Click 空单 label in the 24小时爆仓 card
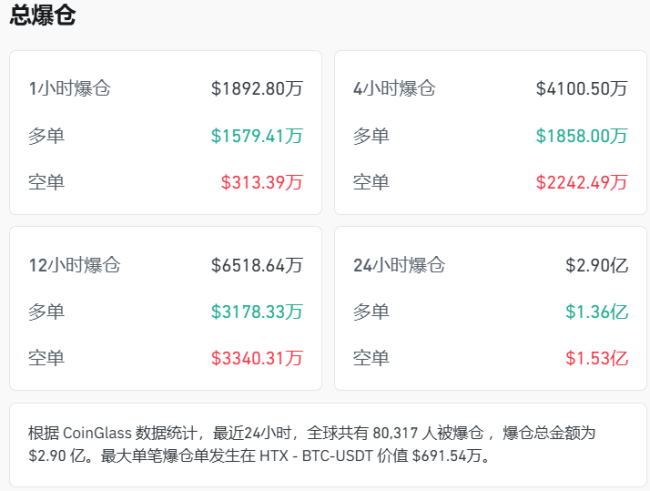 click(x=371, y=358)
